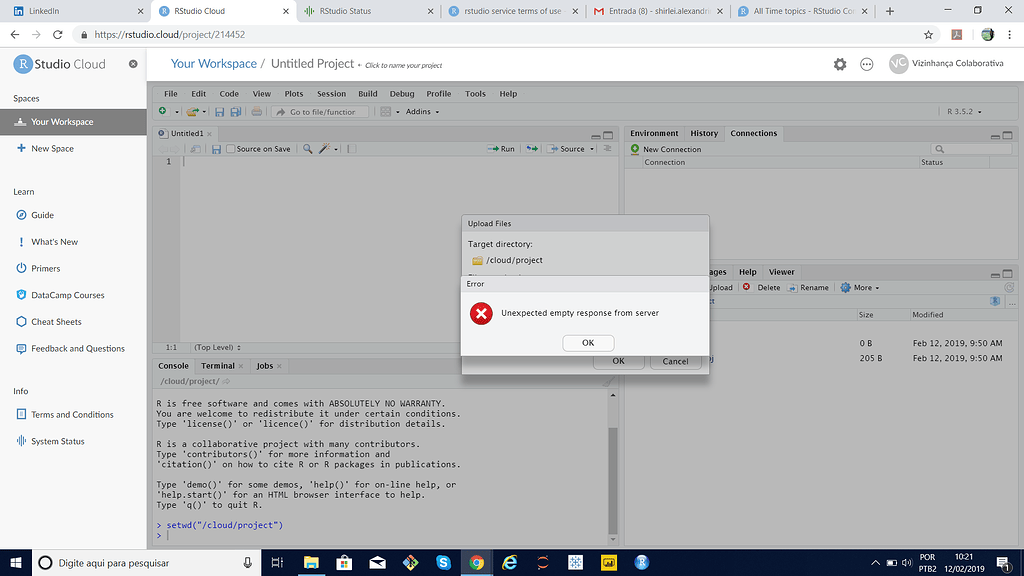Click OK in the Error dialog

point(588,343)
